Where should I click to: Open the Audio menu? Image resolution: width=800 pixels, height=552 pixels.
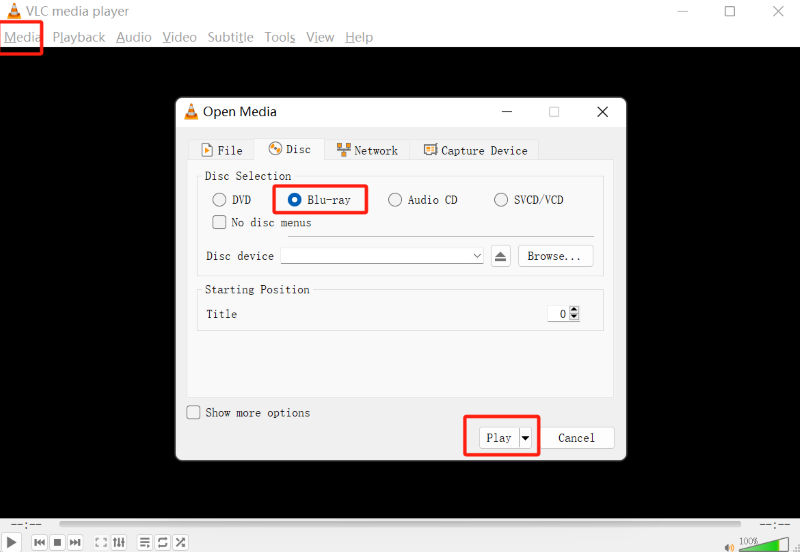pos(134,37)
